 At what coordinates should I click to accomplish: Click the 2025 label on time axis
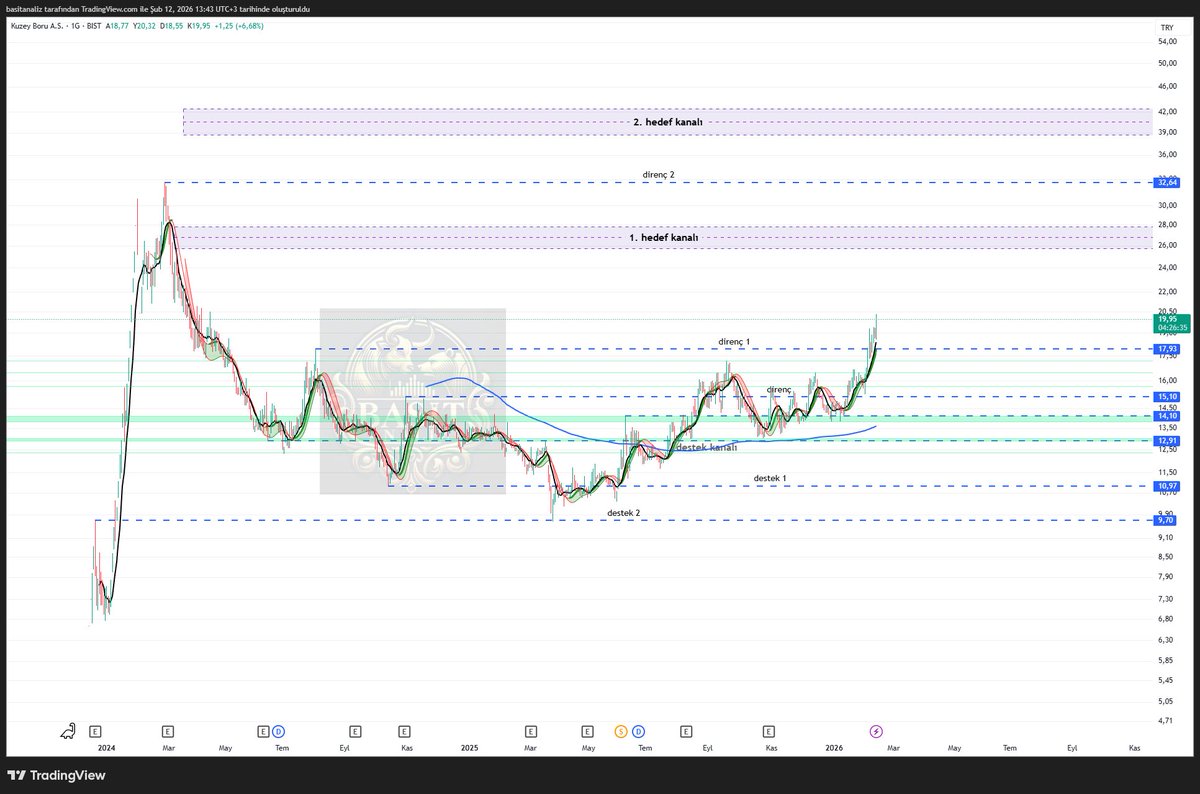tap(471, 748)
